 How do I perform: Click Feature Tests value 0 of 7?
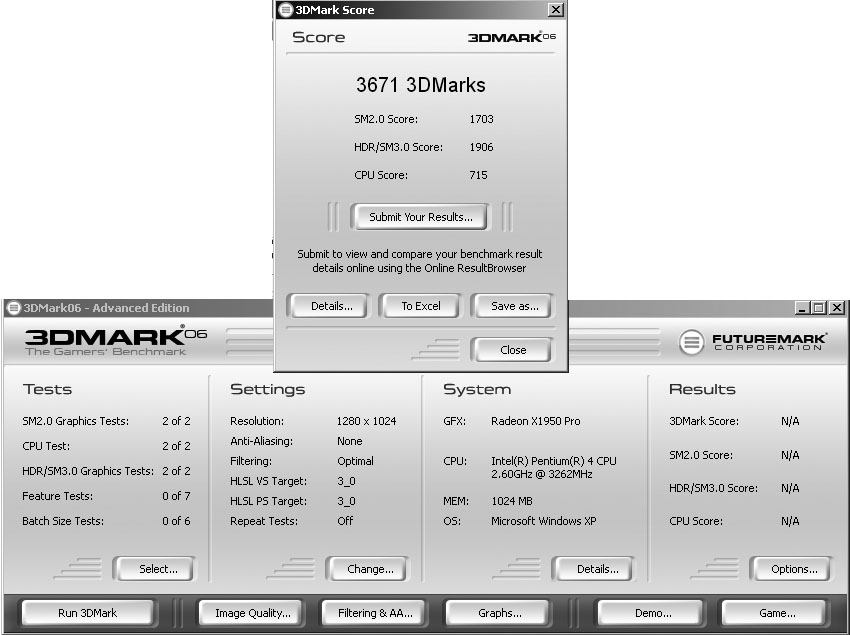point(176,496)
